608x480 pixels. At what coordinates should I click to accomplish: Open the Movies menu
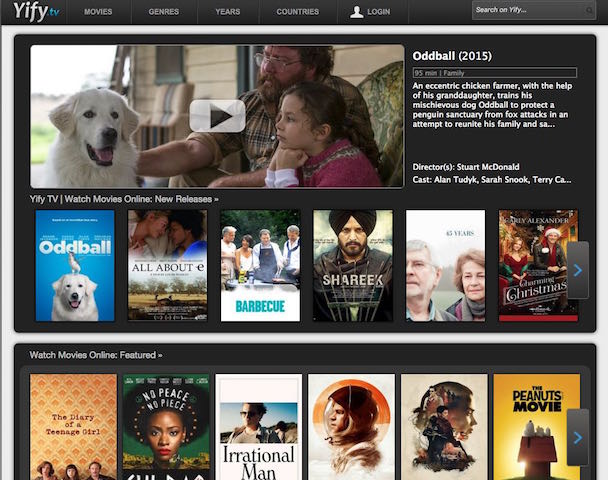click(98, 12)
